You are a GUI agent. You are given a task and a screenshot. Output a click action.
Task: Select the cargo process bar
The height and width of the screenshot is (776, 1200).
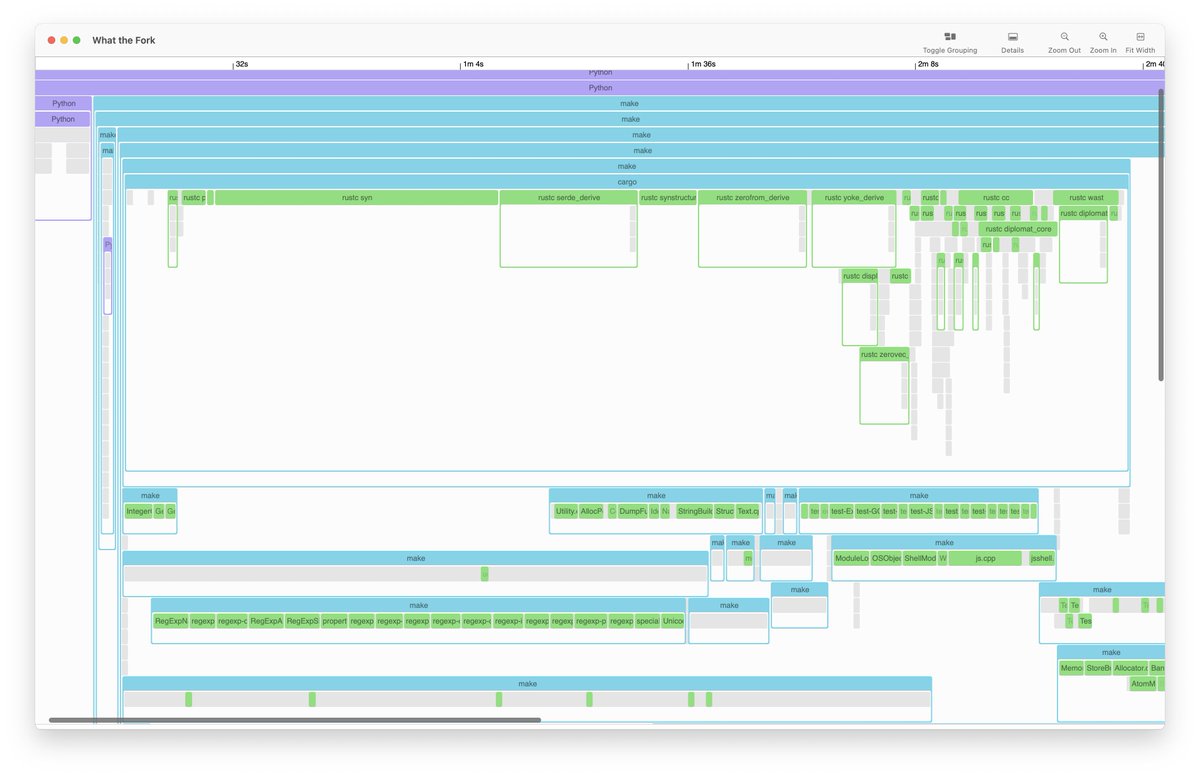(x=627, y=182)
